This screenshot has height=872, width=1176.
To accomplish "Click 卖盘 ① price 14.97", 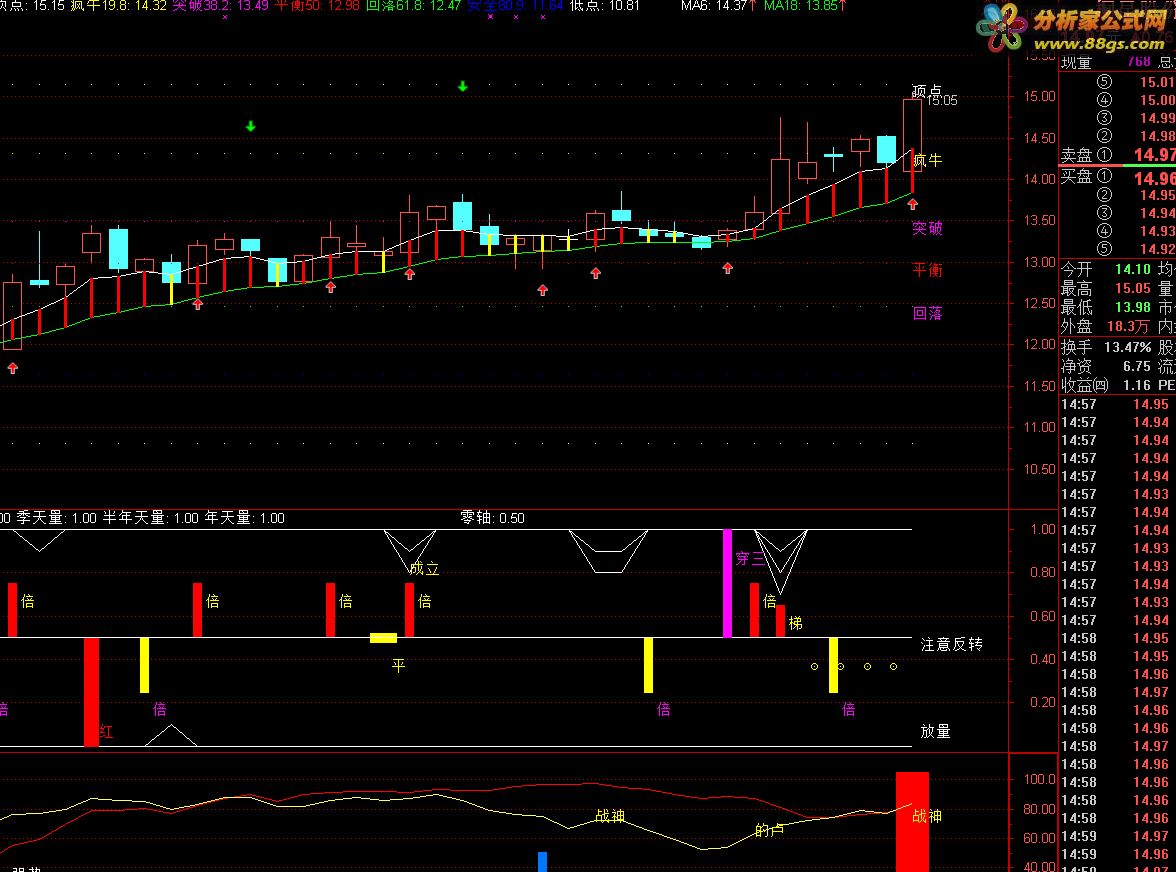I will tap(1154, 154).
